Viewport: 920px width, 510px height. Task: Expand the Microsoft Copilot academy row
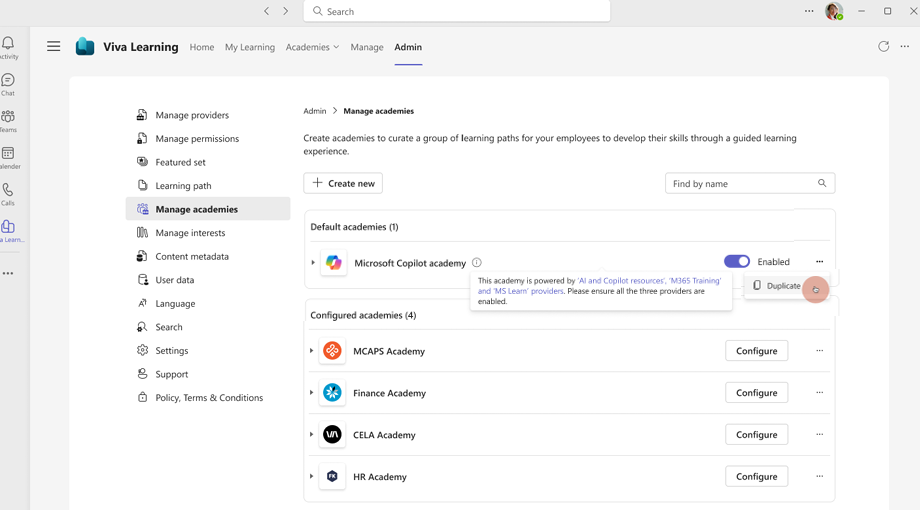tap(313, 263)
